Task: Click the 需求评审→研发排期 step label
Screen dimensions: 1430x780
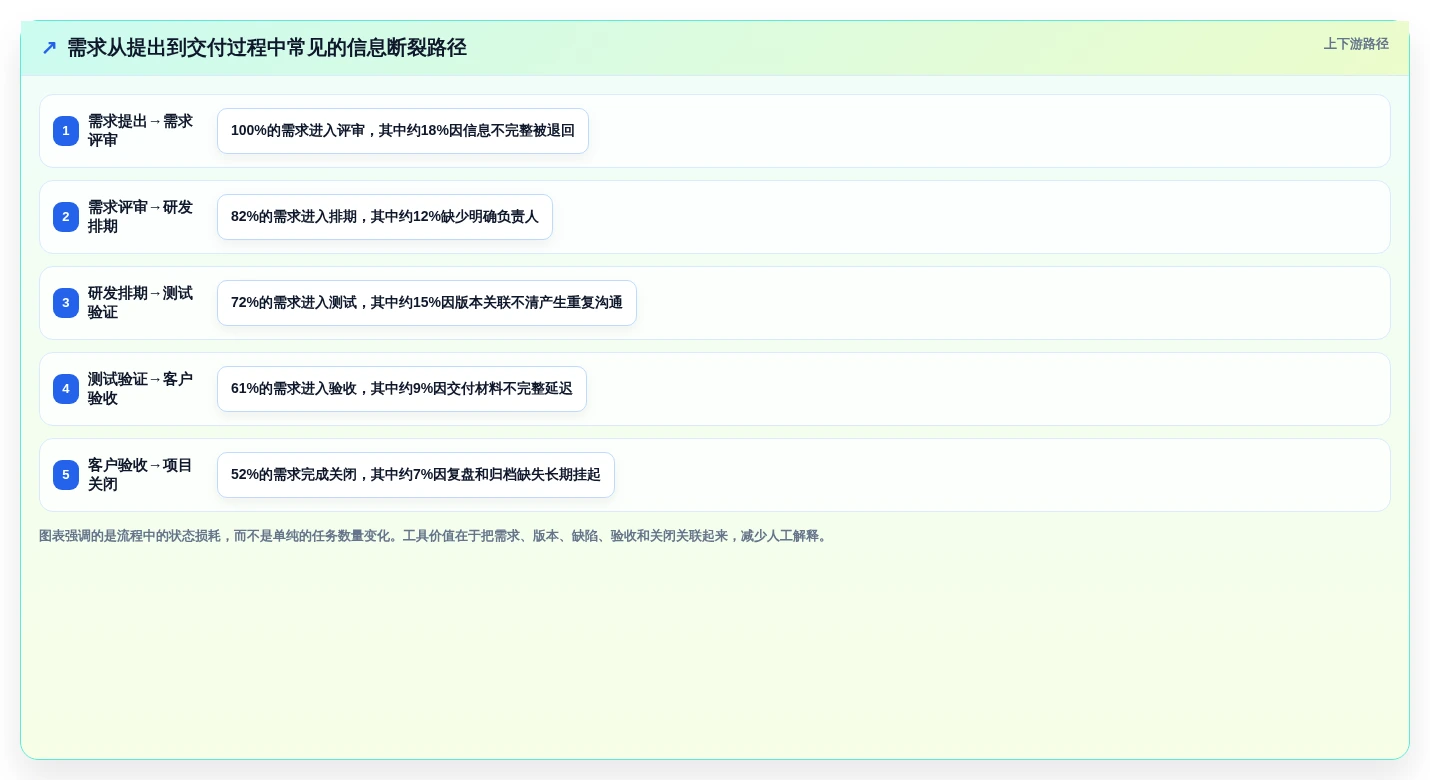Action: (x=140, y=217)
